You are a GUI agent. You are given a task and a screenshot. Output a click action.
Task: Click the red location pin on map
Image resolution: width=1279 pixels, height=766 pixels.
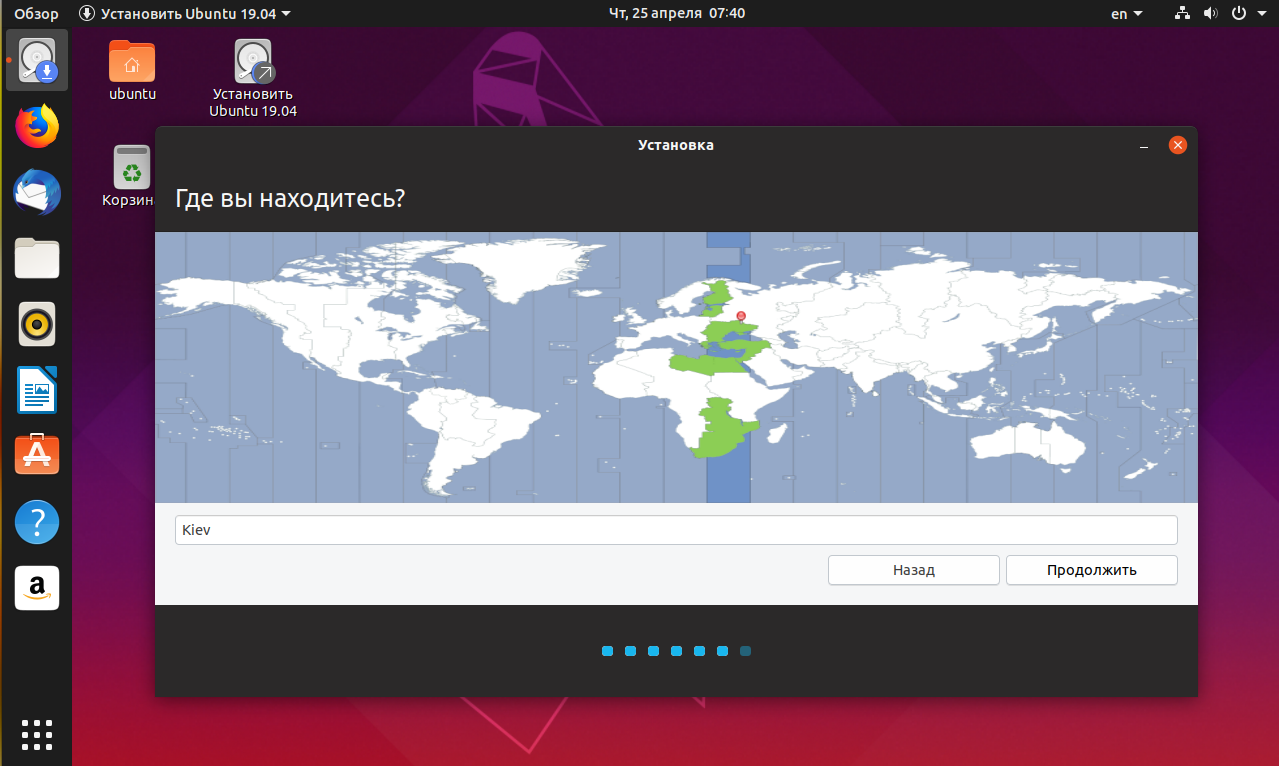point(741,316)
